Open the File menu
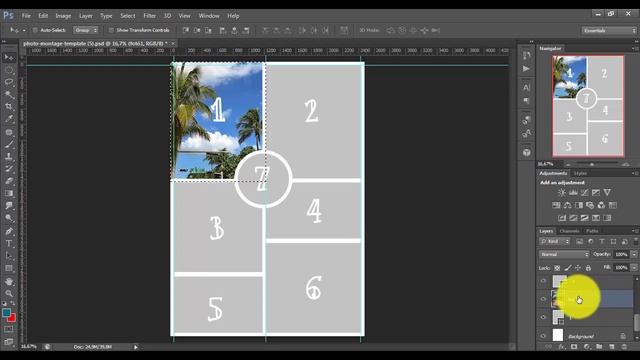The height and width of the screenshot is (360, 640). pos(26,16)
